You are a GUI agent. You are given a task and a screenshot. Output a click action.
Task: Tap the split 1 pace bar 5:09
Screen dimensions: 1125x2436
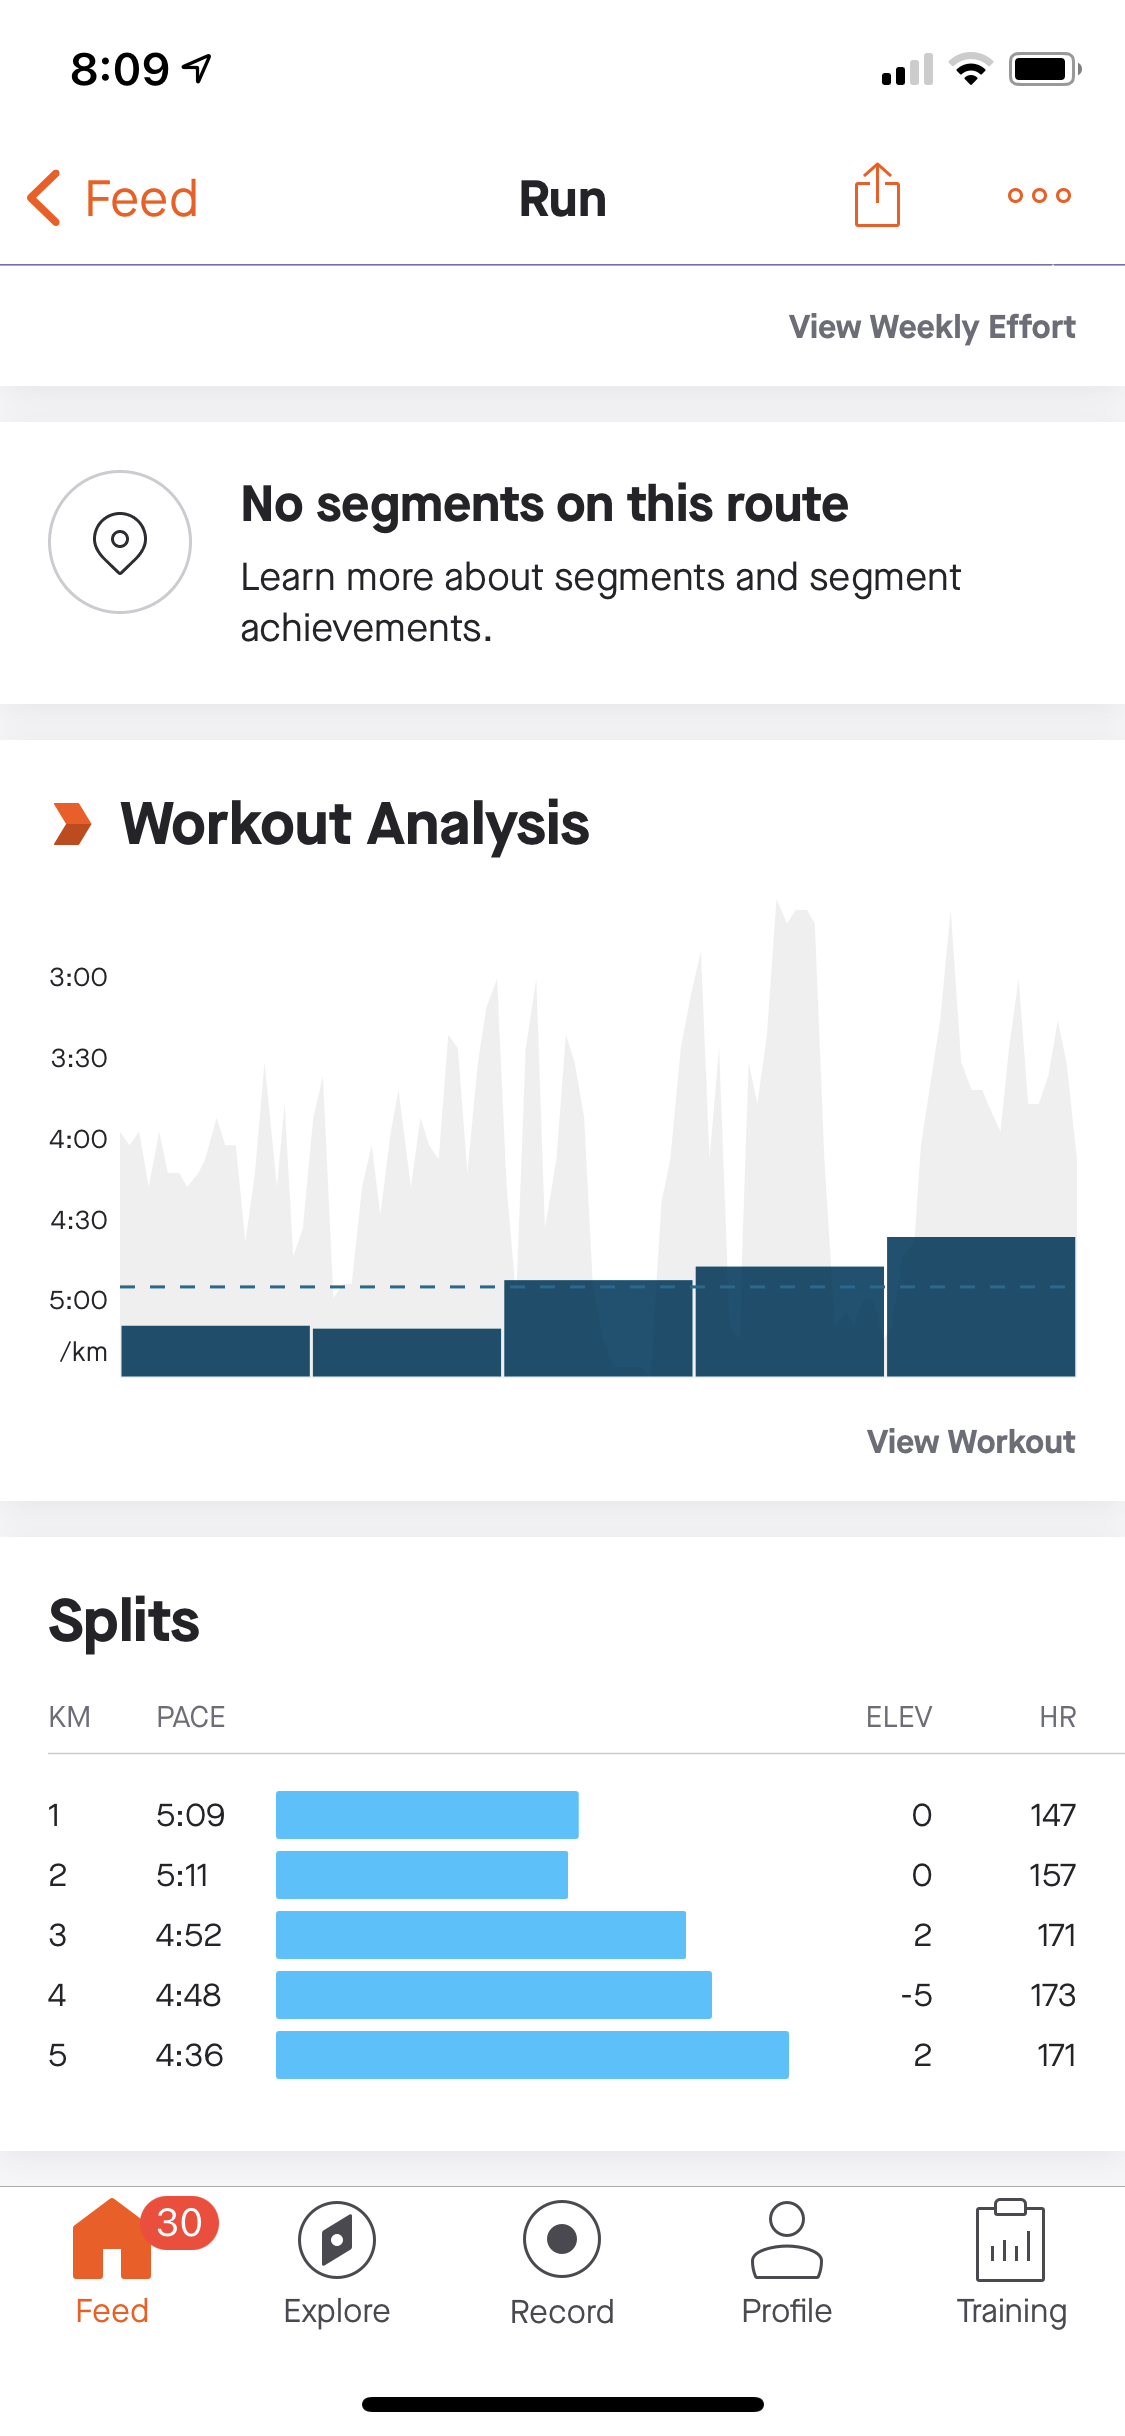pos(427,1815)
